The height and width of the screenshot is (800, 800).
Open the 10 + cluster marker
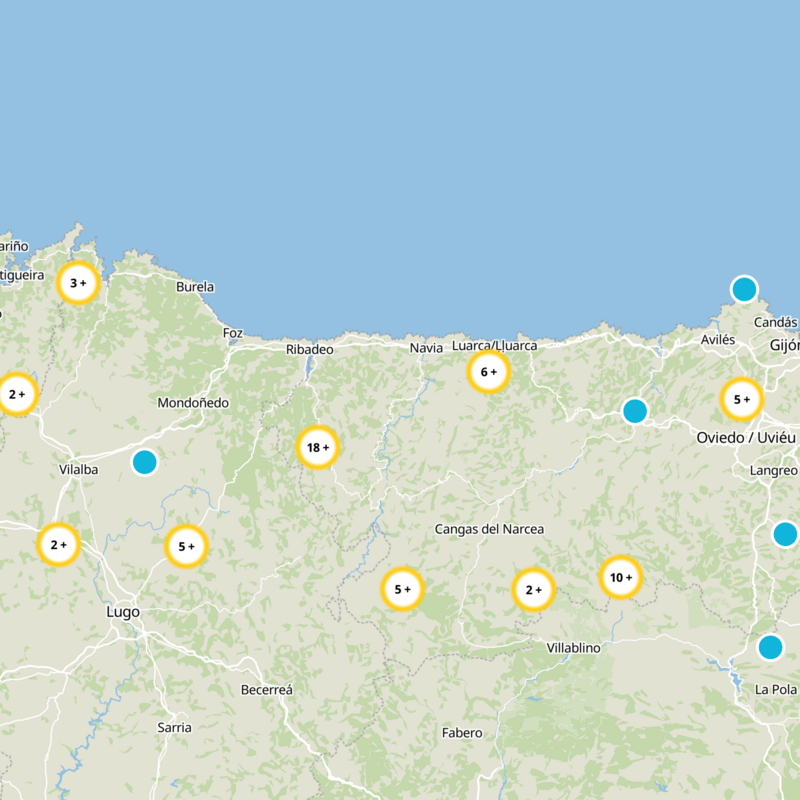pyautogui.click(x=621, y=578)
